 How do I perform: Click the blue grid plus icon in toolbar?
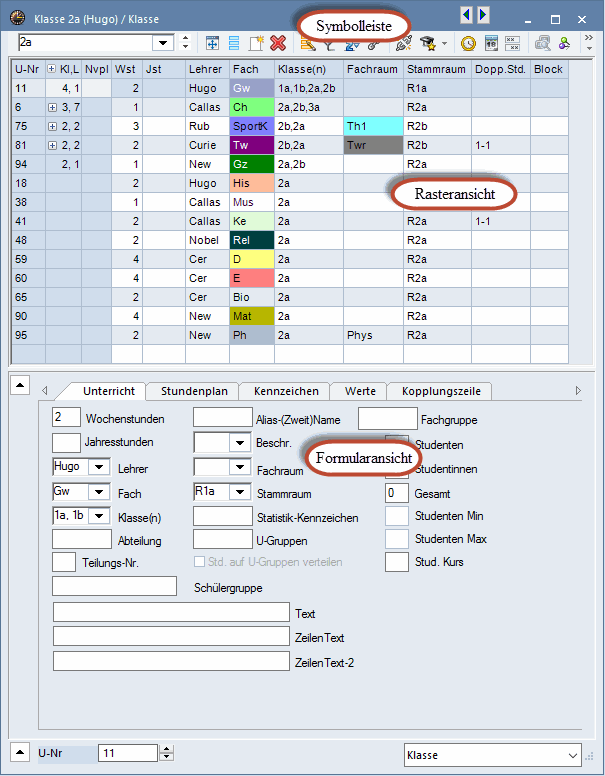[212, 43]
